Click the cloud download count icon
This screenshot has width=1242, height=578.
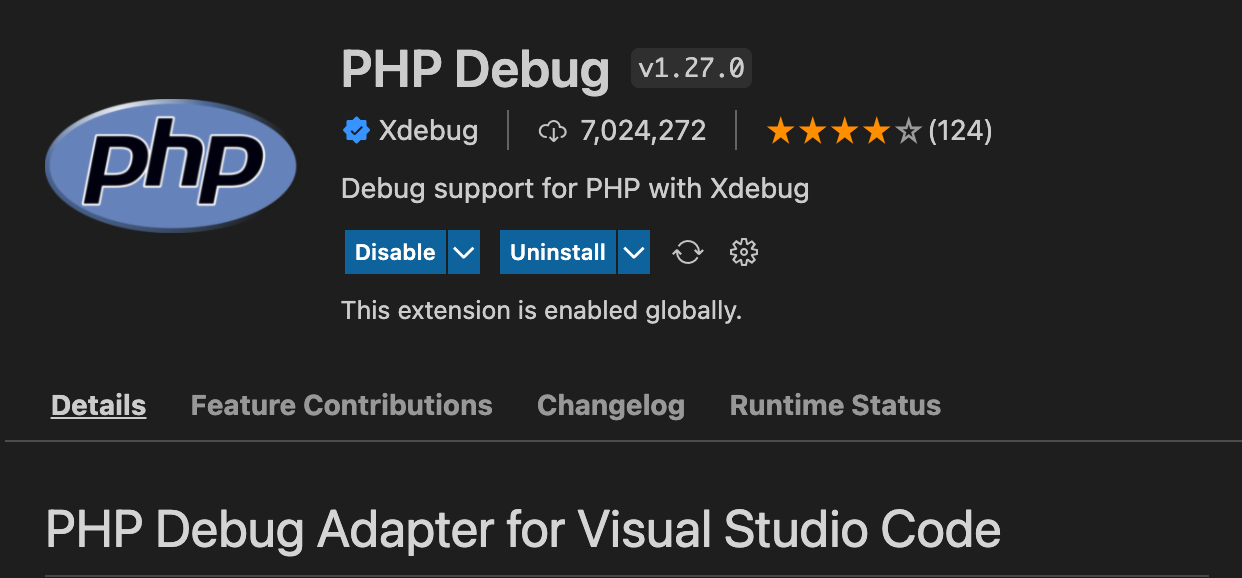[x=552, y=131]
